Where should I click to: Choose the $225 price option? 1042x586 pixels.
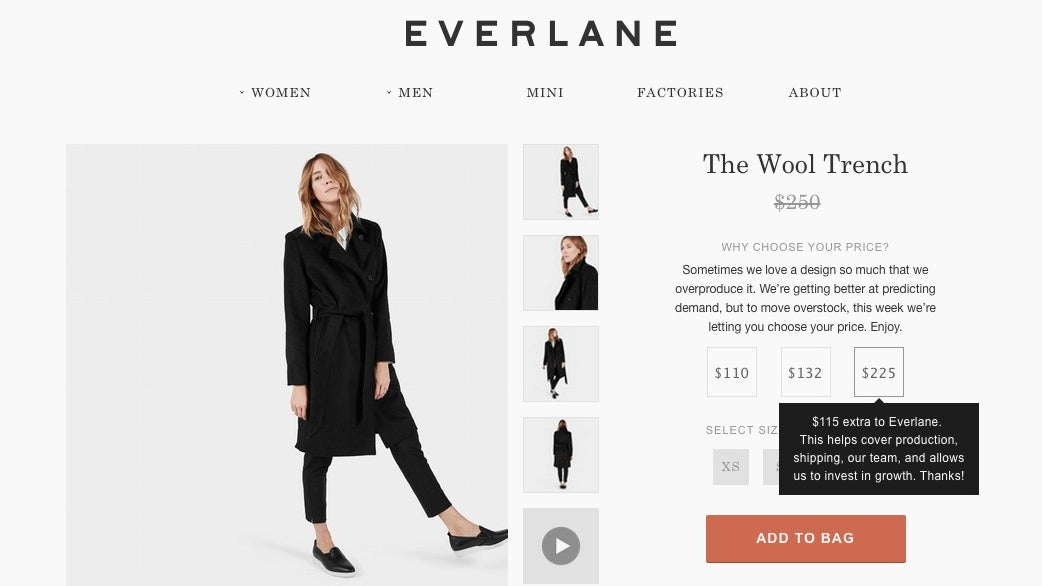[x=879, y=372]
